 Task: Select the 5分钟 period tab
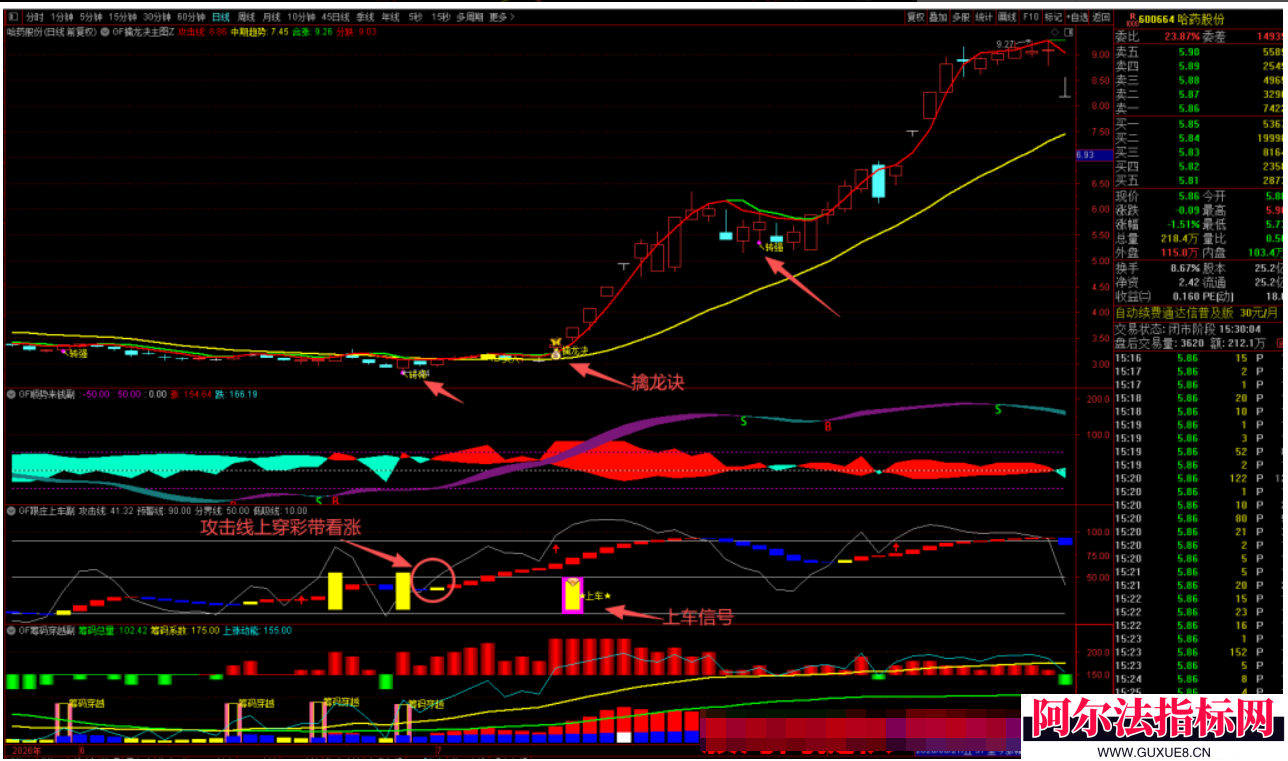(91, 17)
